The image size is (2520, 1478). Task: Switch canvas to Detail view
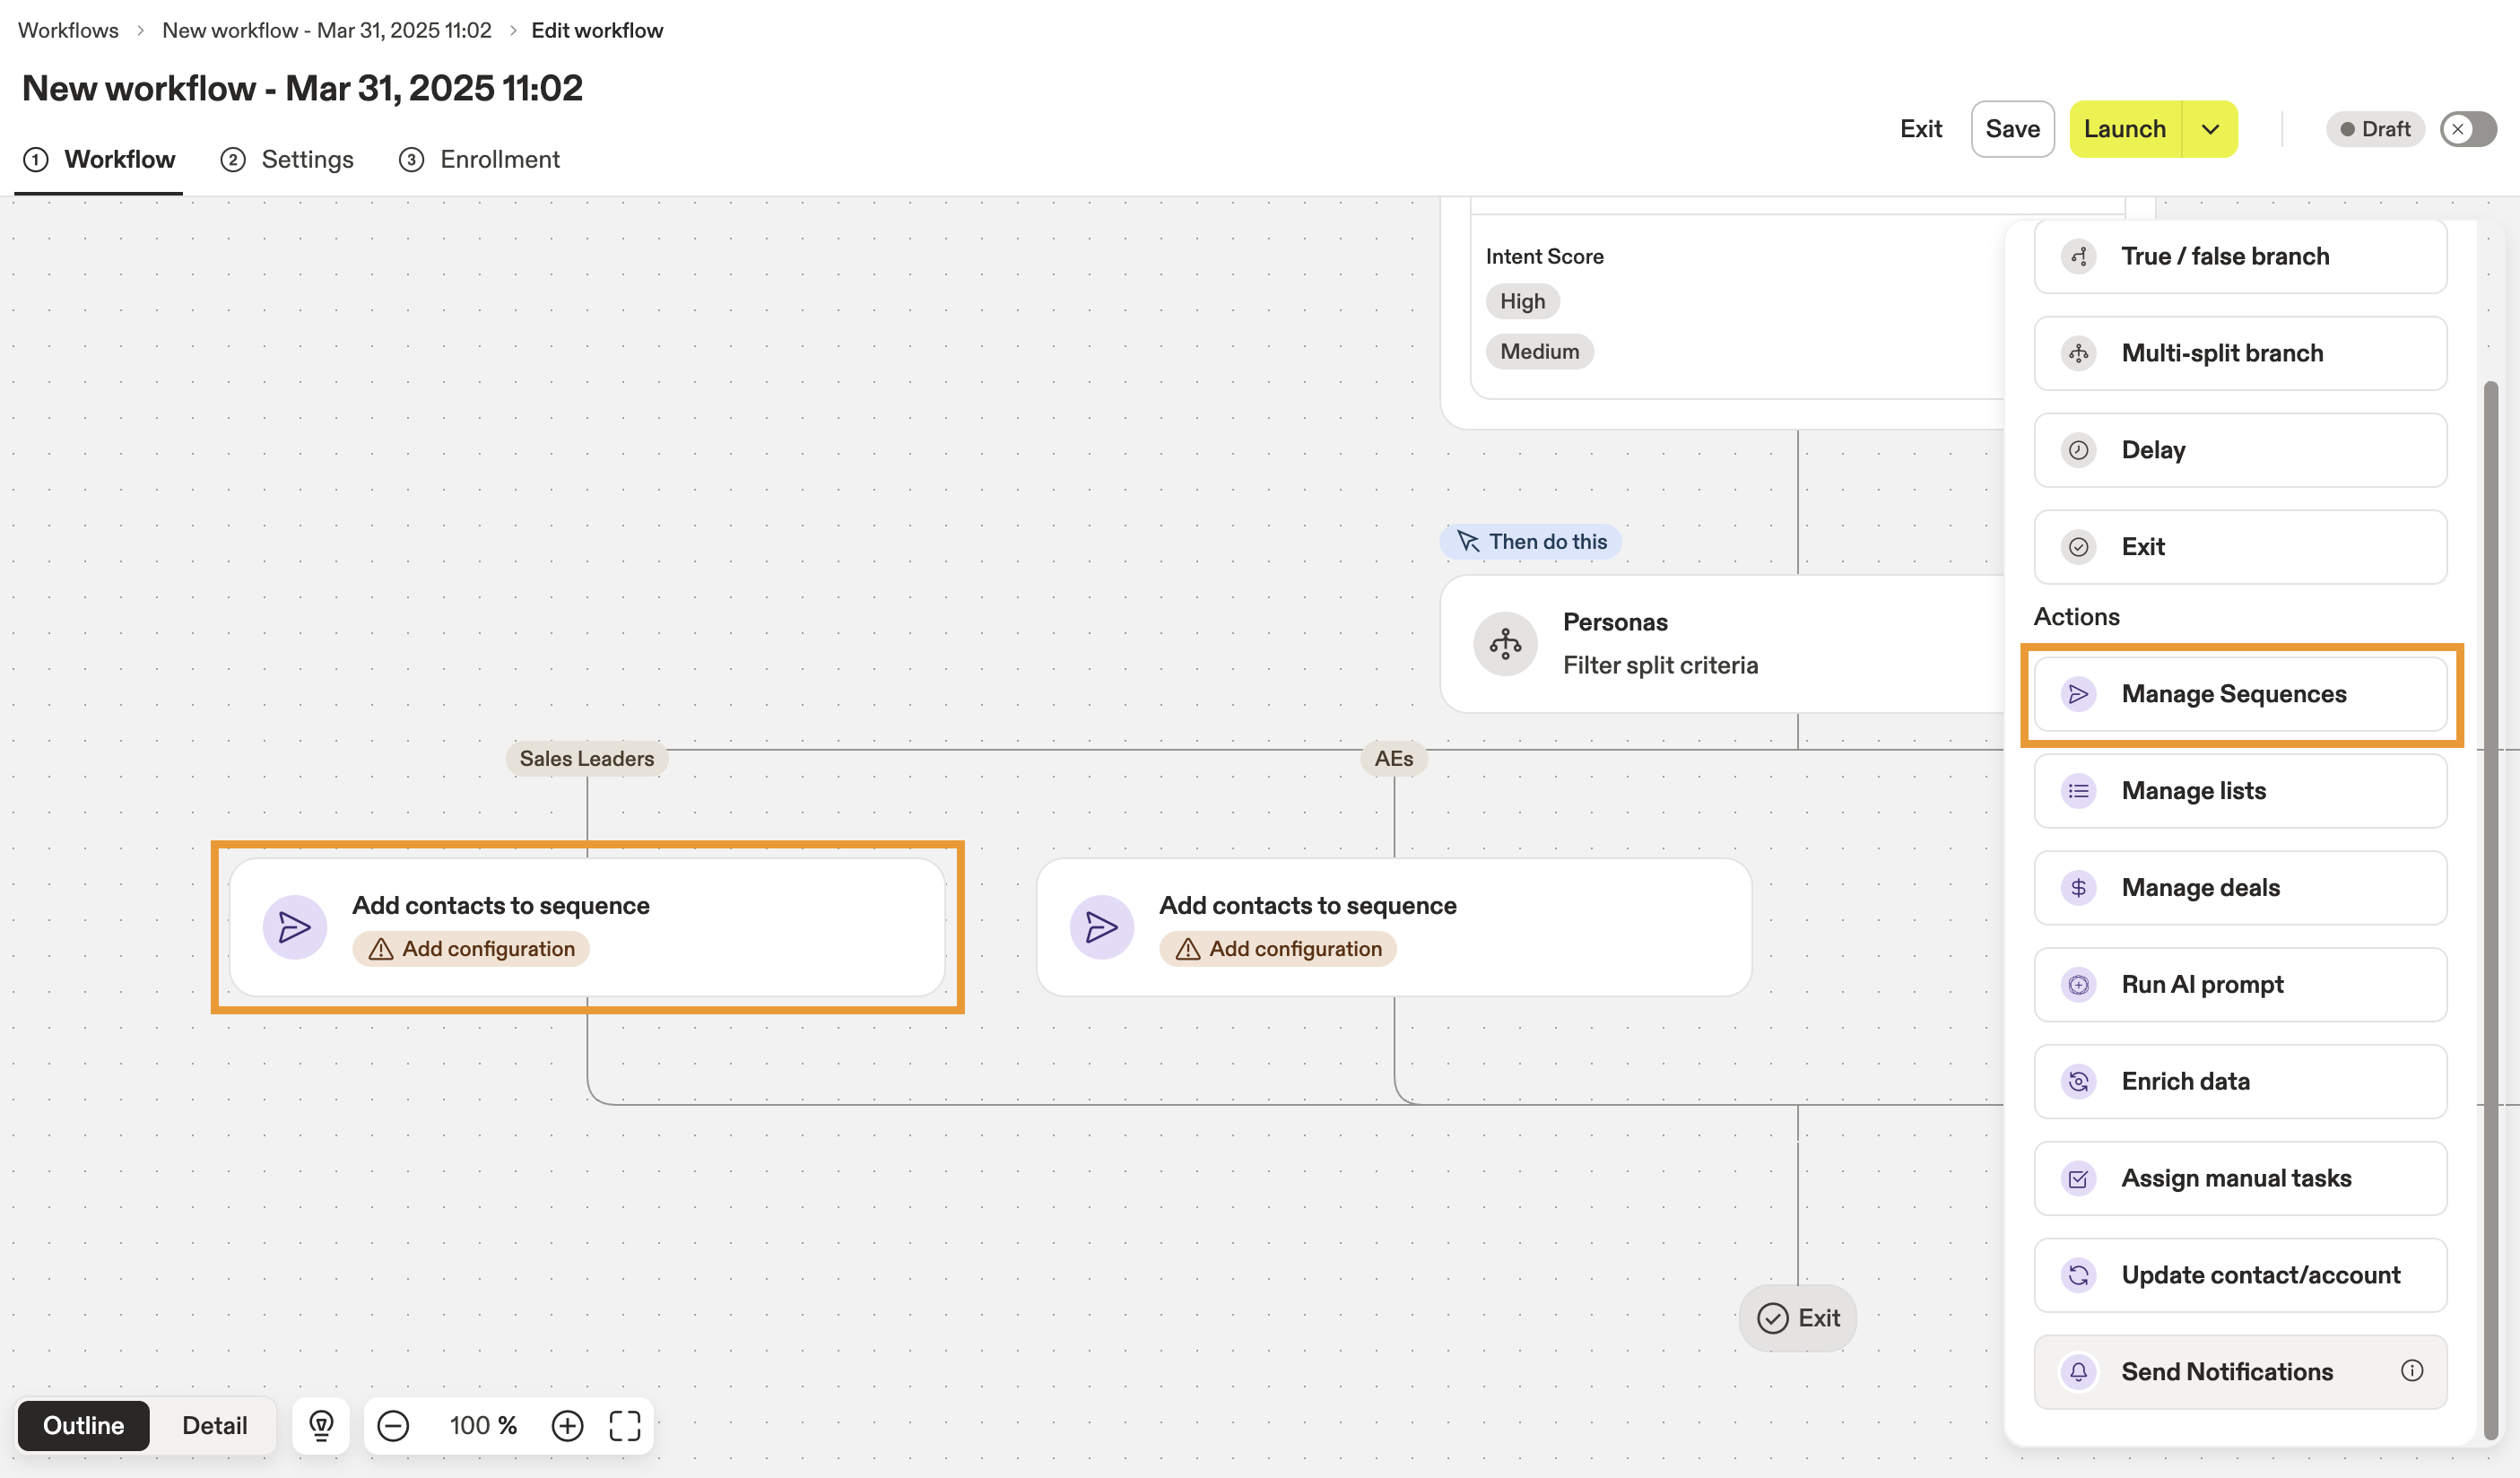pyautogui.click(x=214, y=1425)
